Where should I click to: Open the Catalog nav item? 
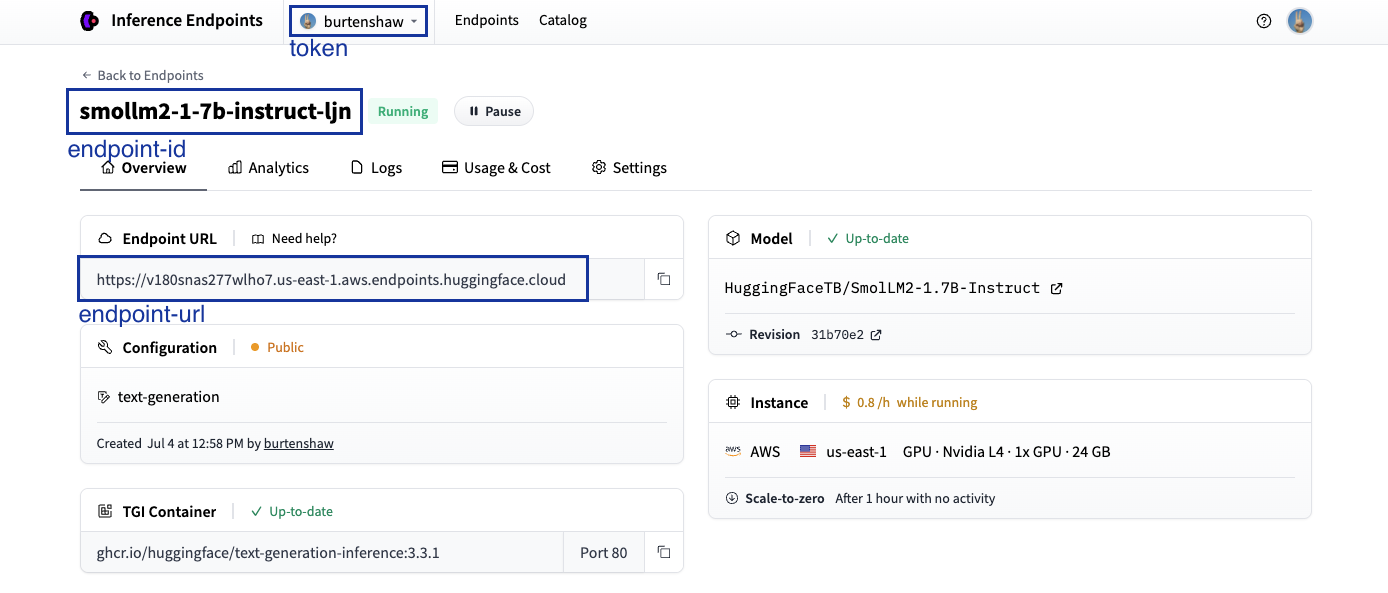click(563, 20)
